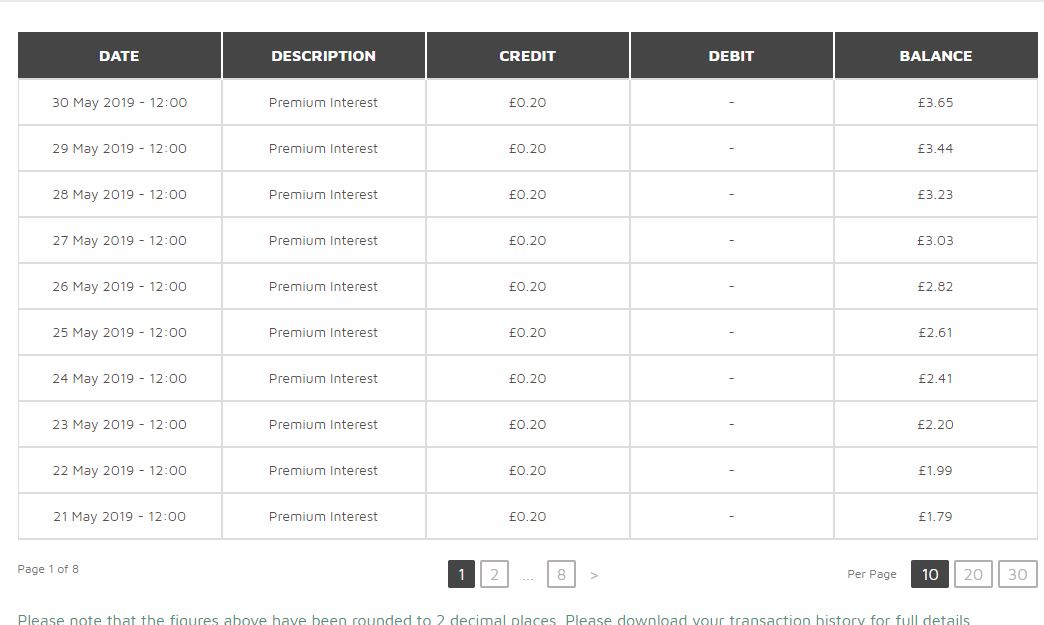Go to page 2 of transactions
Image resolution: width=1044 pixels, height=625 pixels.
tap(494, 574)
